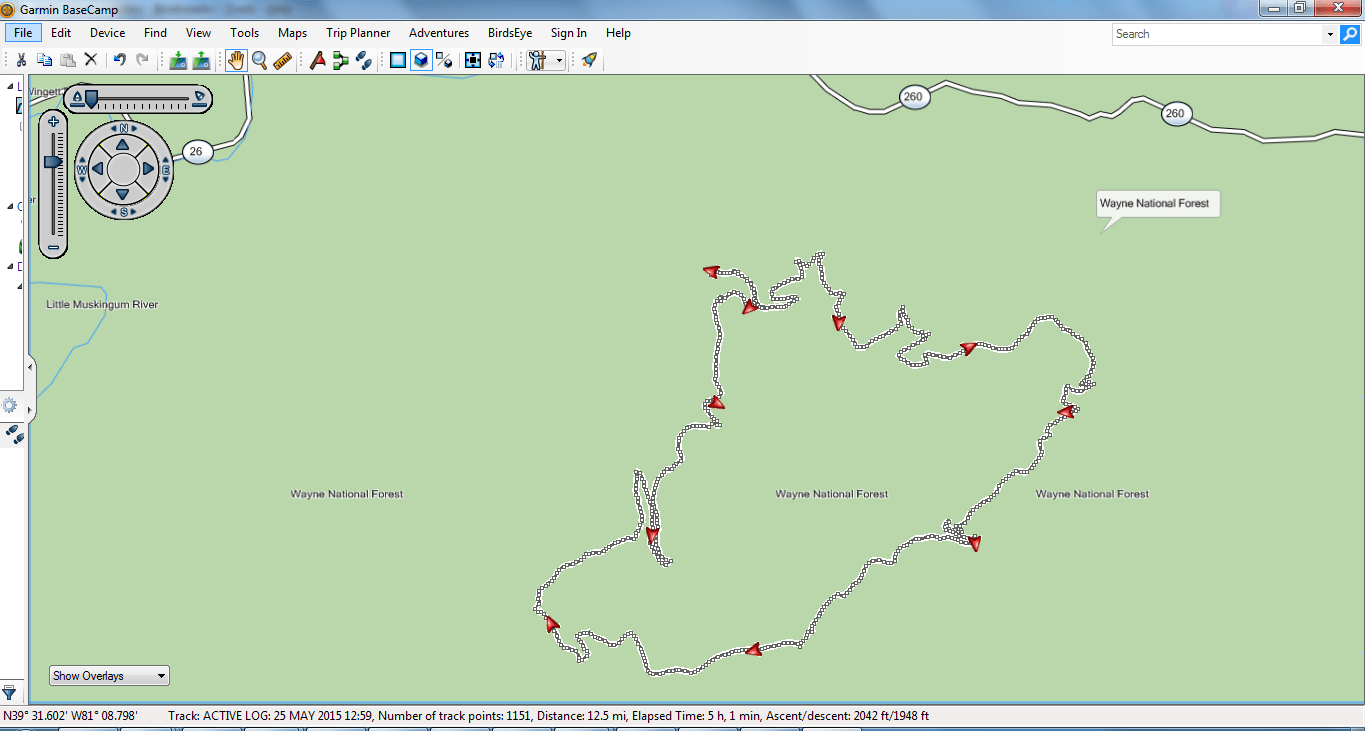Click the rocket adventure icon
Screen dimensions: 1365x731
589,60
